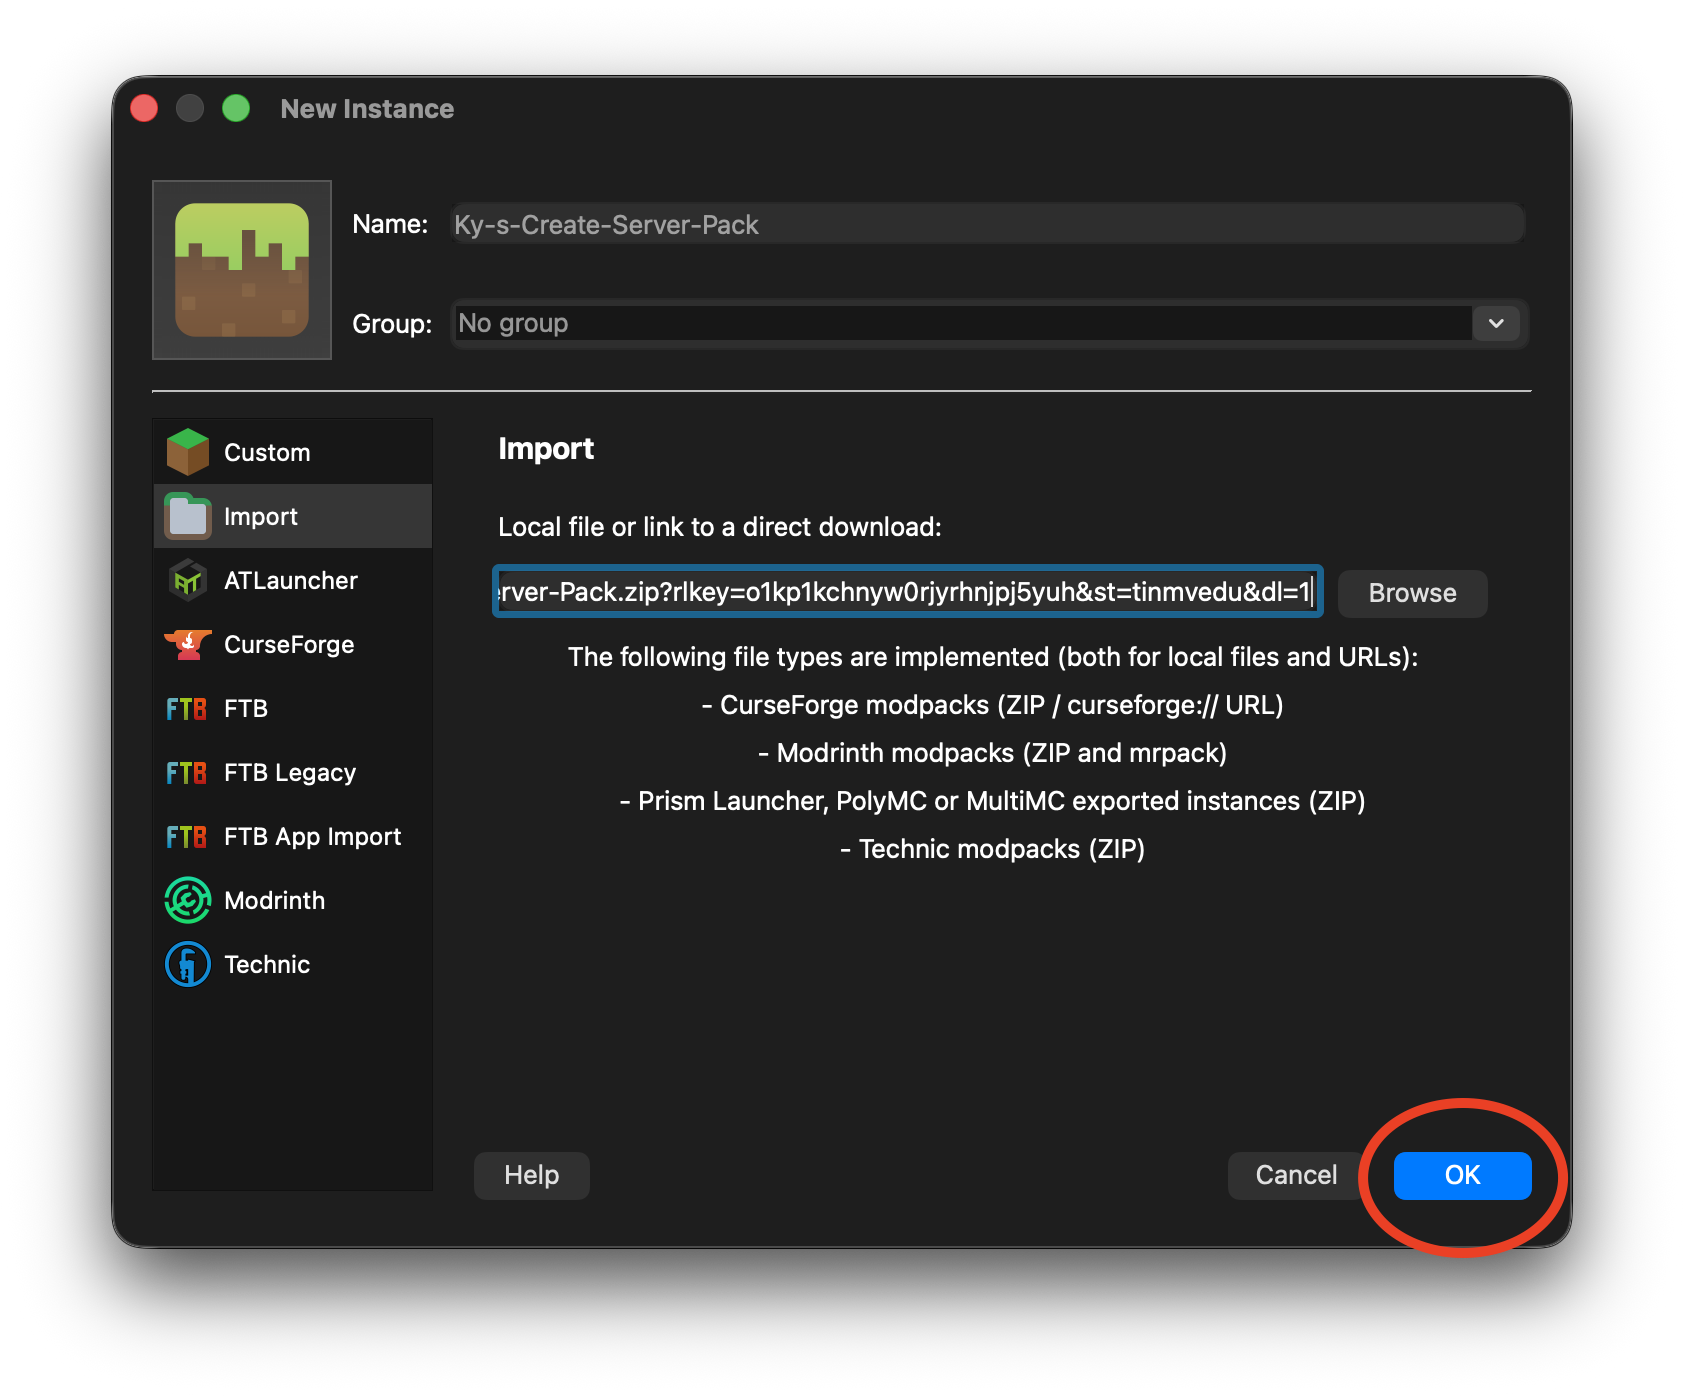Select the Import folder icon in sidebar
Screen dimensions: 1684x1396
(187, 516)
